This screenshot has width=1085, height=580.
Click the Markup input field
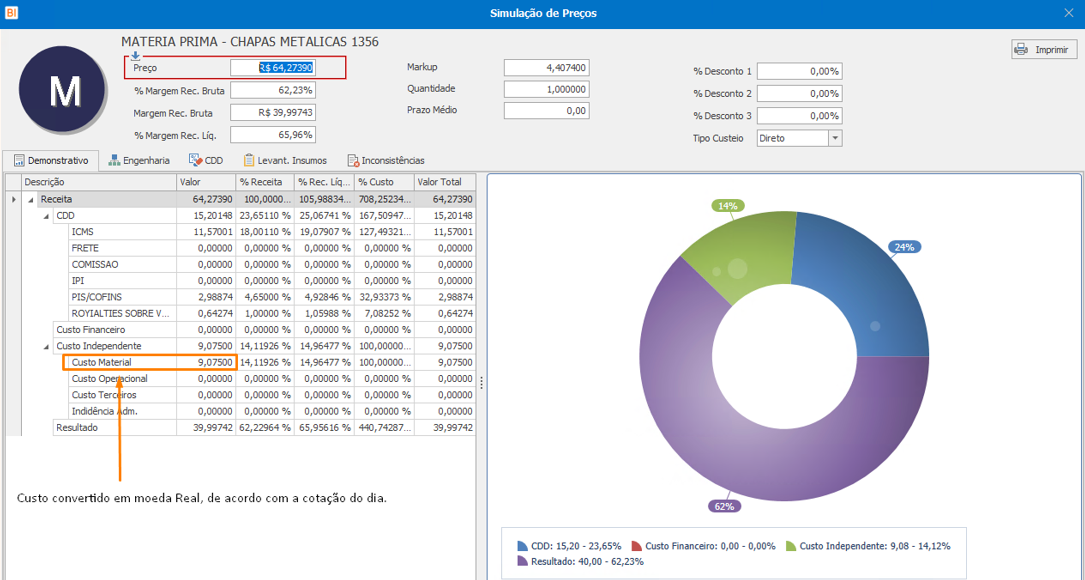(547, 68)
